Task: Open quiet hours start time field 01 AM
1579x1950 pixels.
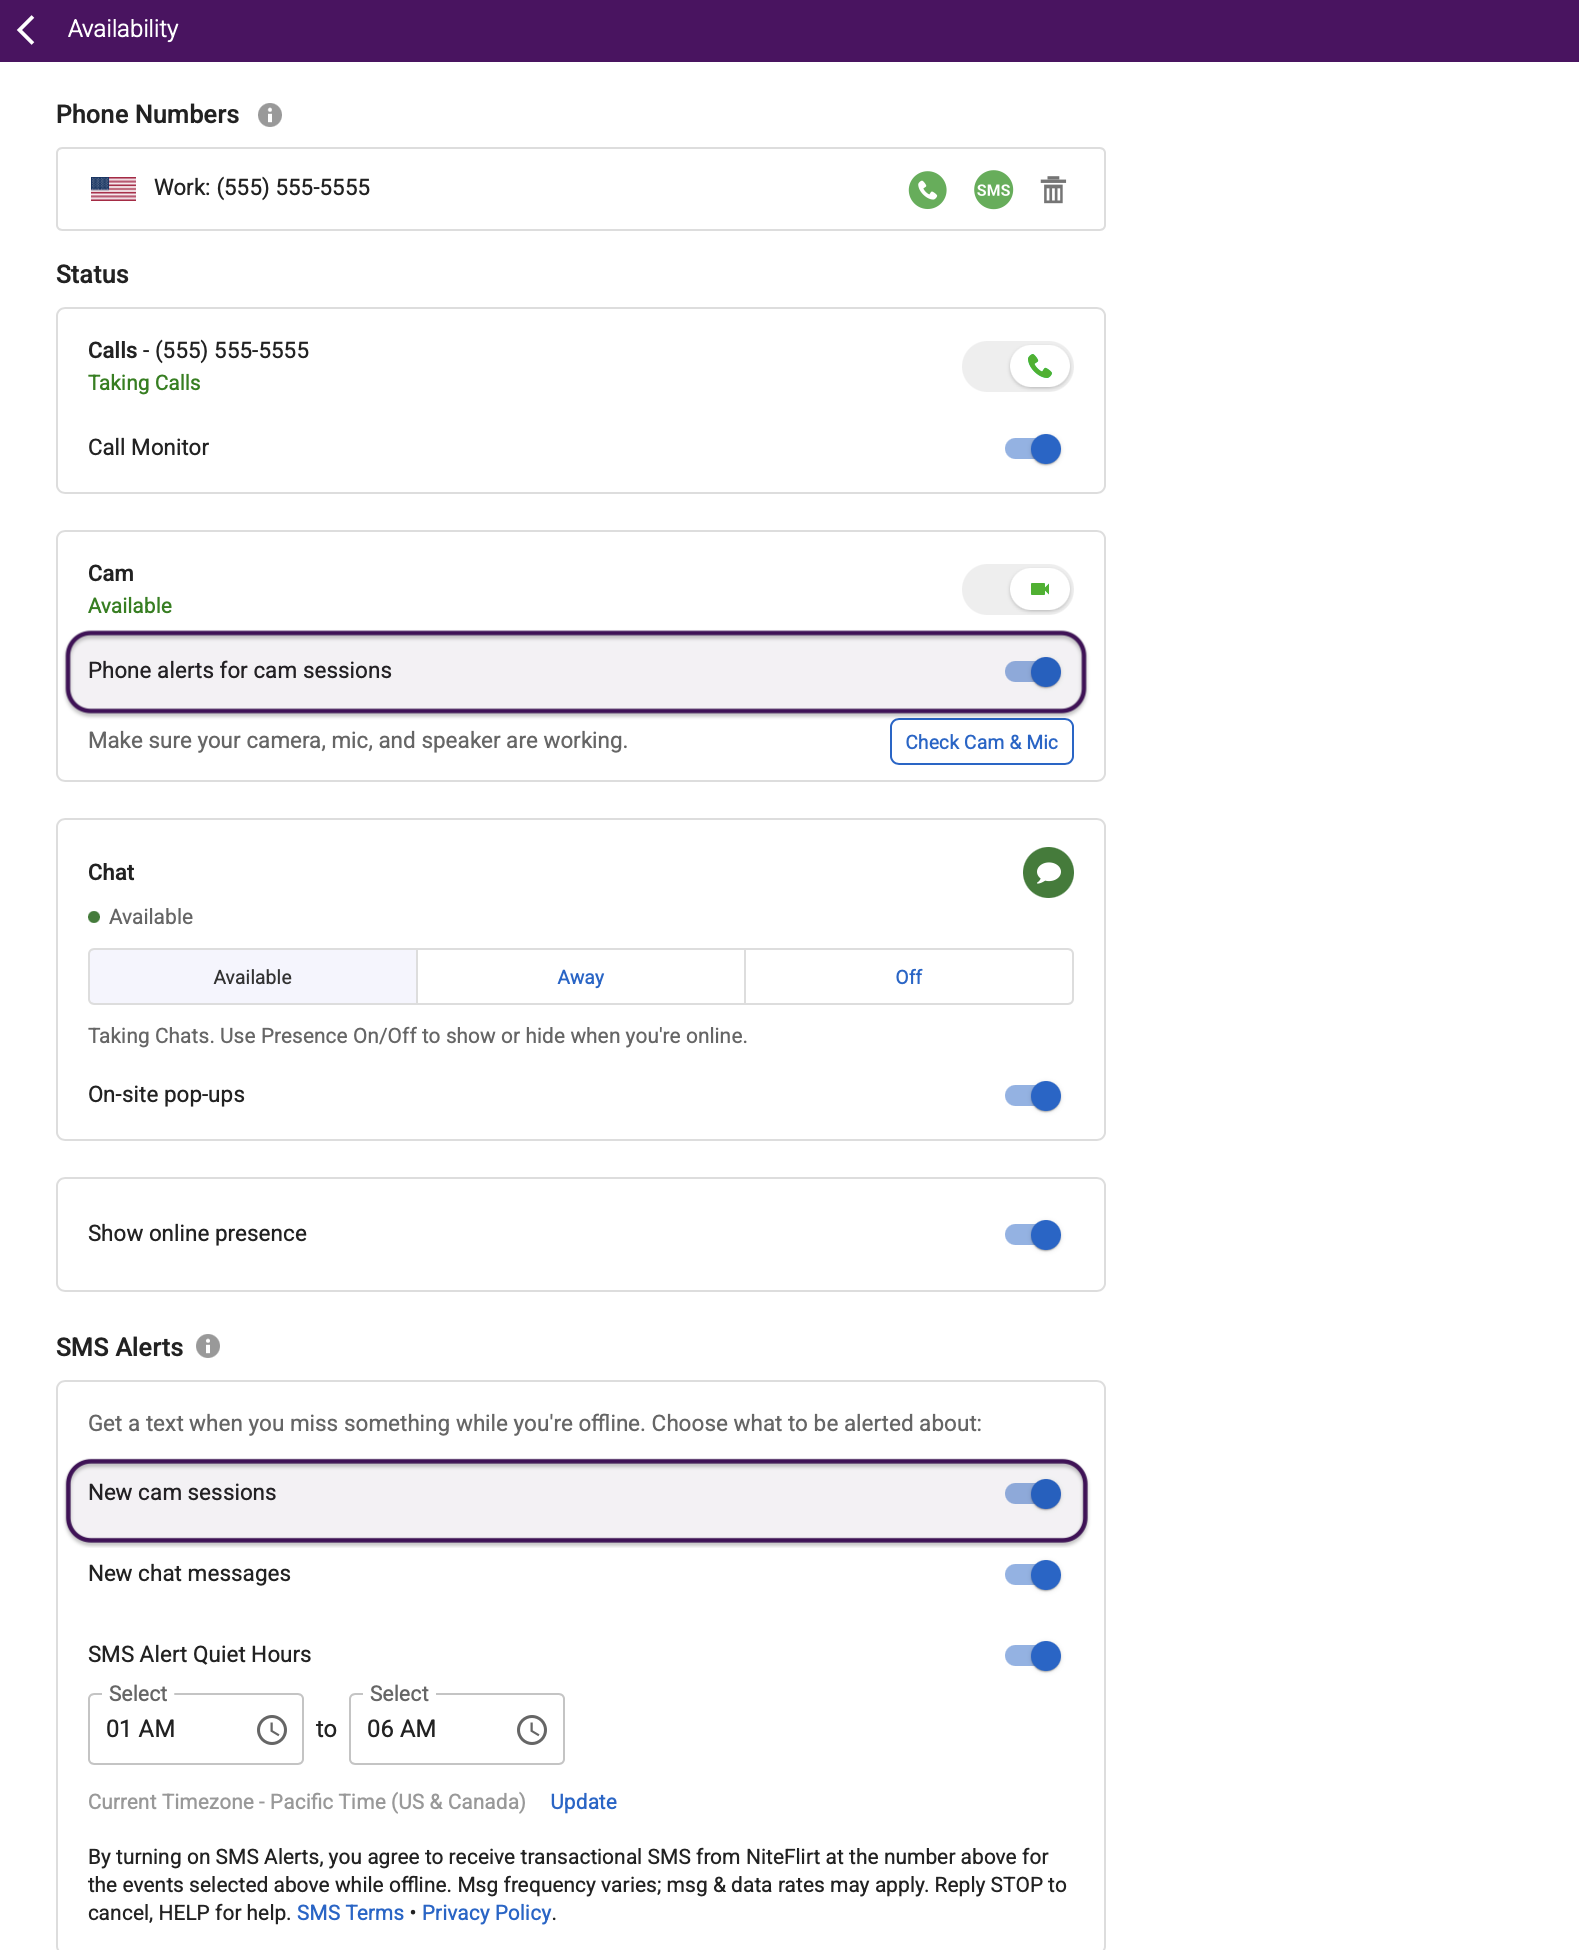Action: [x=196, y=1729]
